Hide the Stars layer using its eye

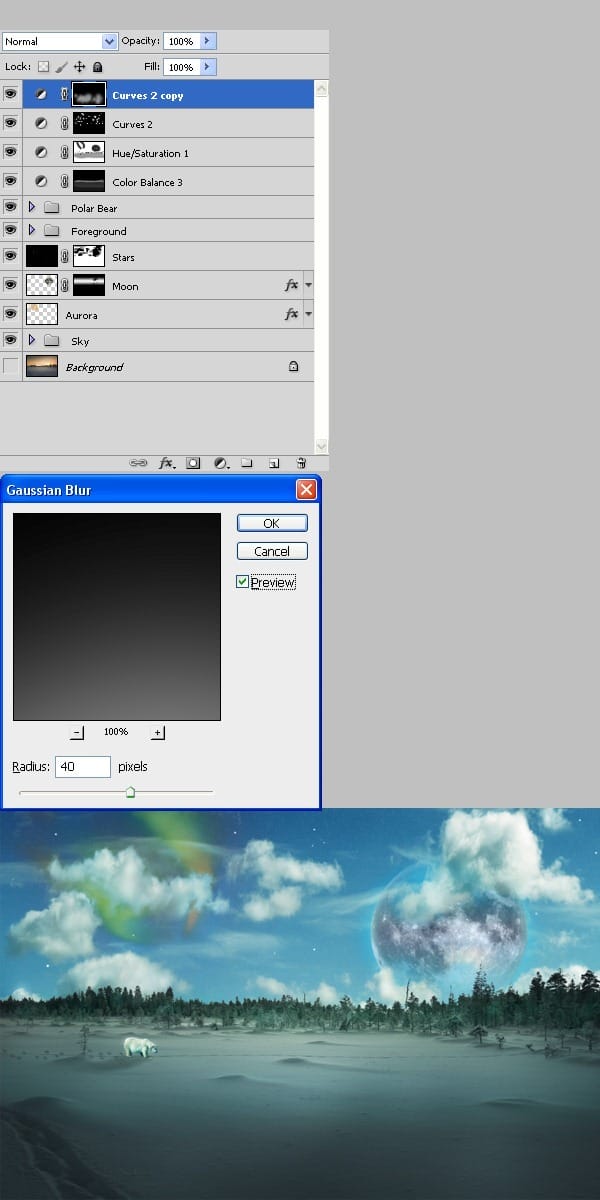(11, 257)
